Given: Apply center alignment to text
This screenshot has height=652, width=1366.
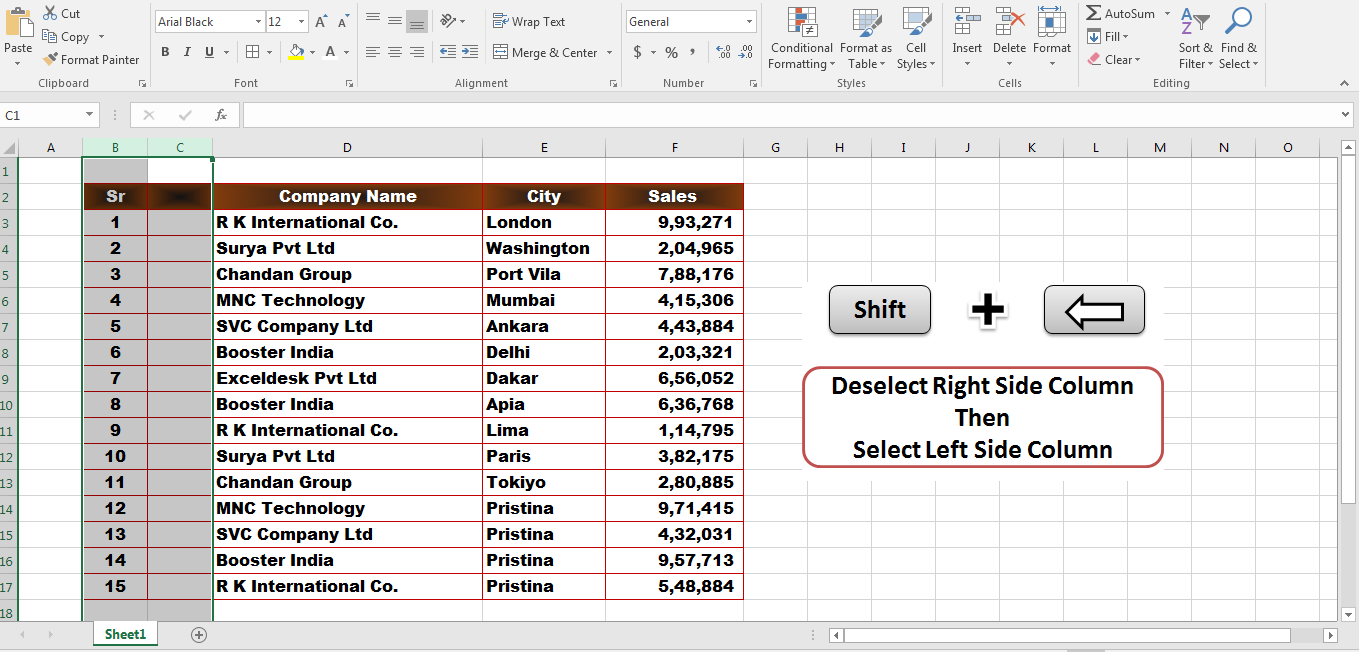Looking at the screenshot, I should [x=393, y=52].
